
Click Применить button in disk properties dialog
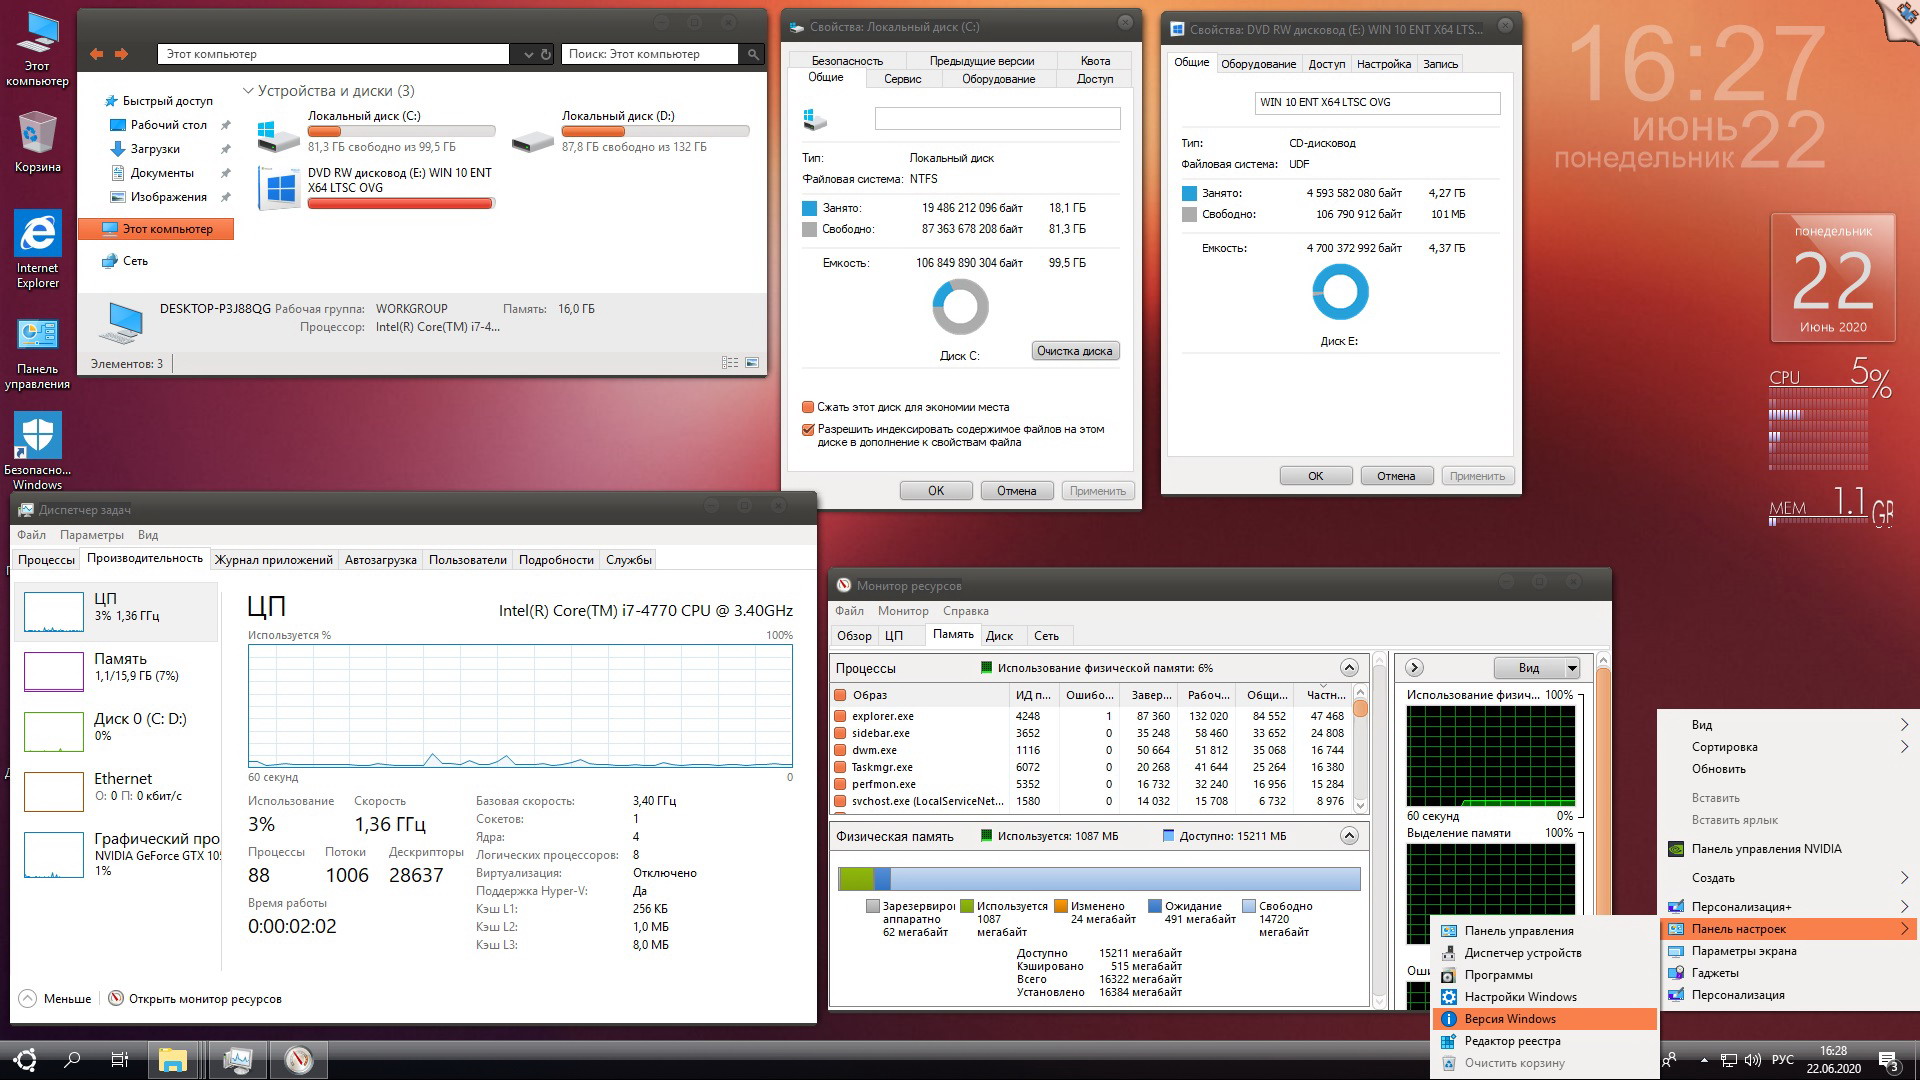pos(1096,491)
